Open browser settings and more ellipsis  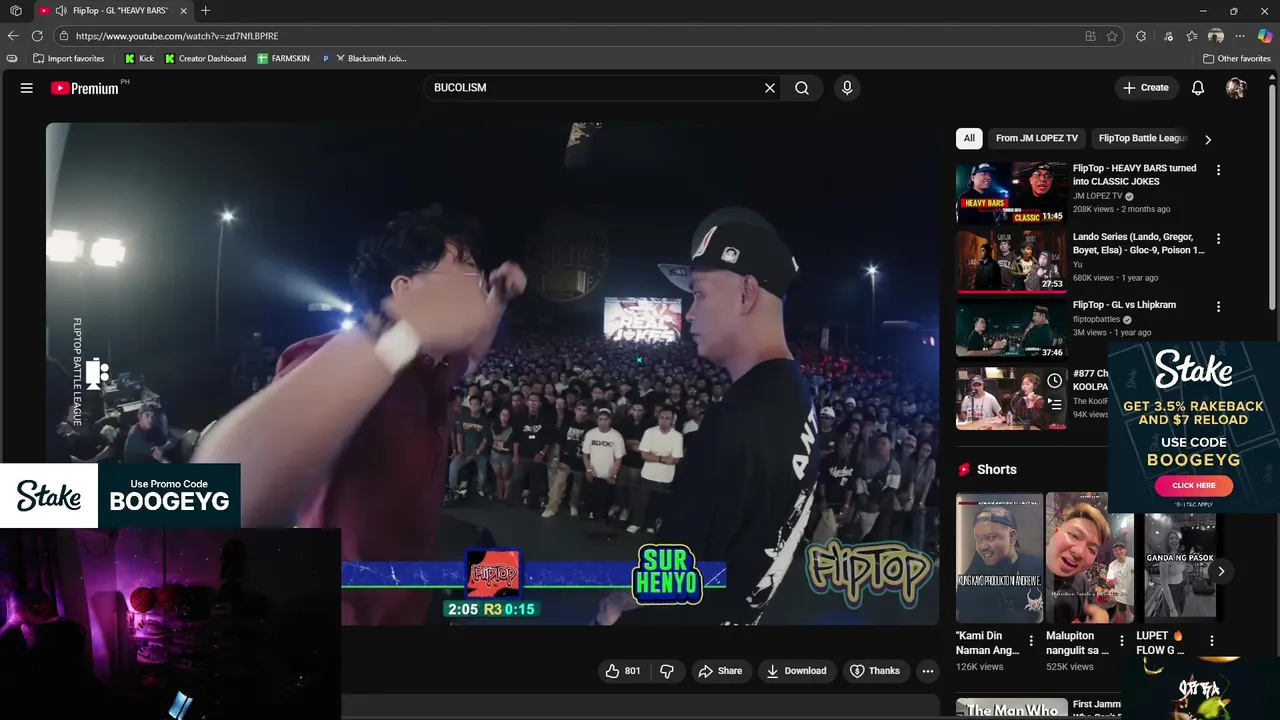coord(1240,36)
